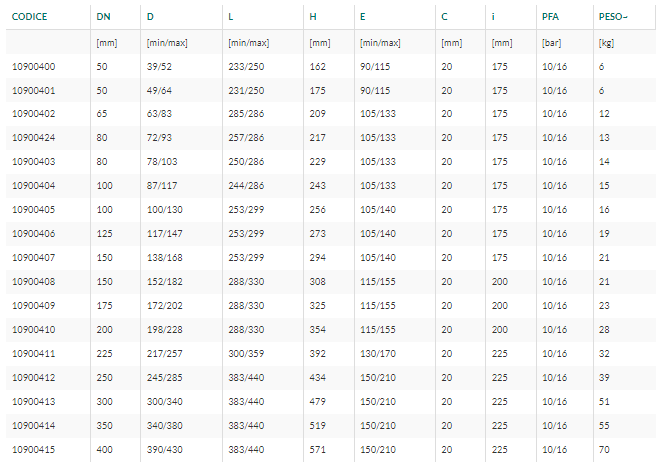Click product code 10900402
Viewport: 658px width, 464px height.
(x=34, y=114)
